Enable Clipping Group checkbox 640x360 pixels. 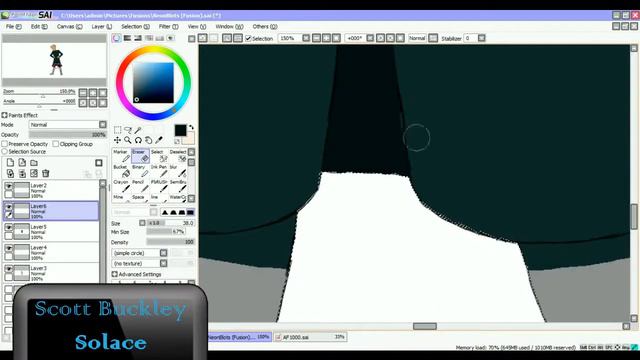point(56,144)
